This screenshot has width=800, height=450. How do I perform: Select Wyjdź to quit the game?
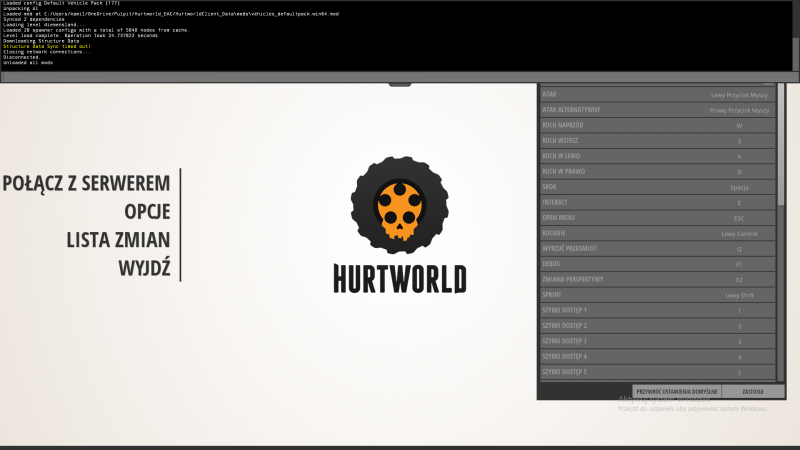(144, 268)
